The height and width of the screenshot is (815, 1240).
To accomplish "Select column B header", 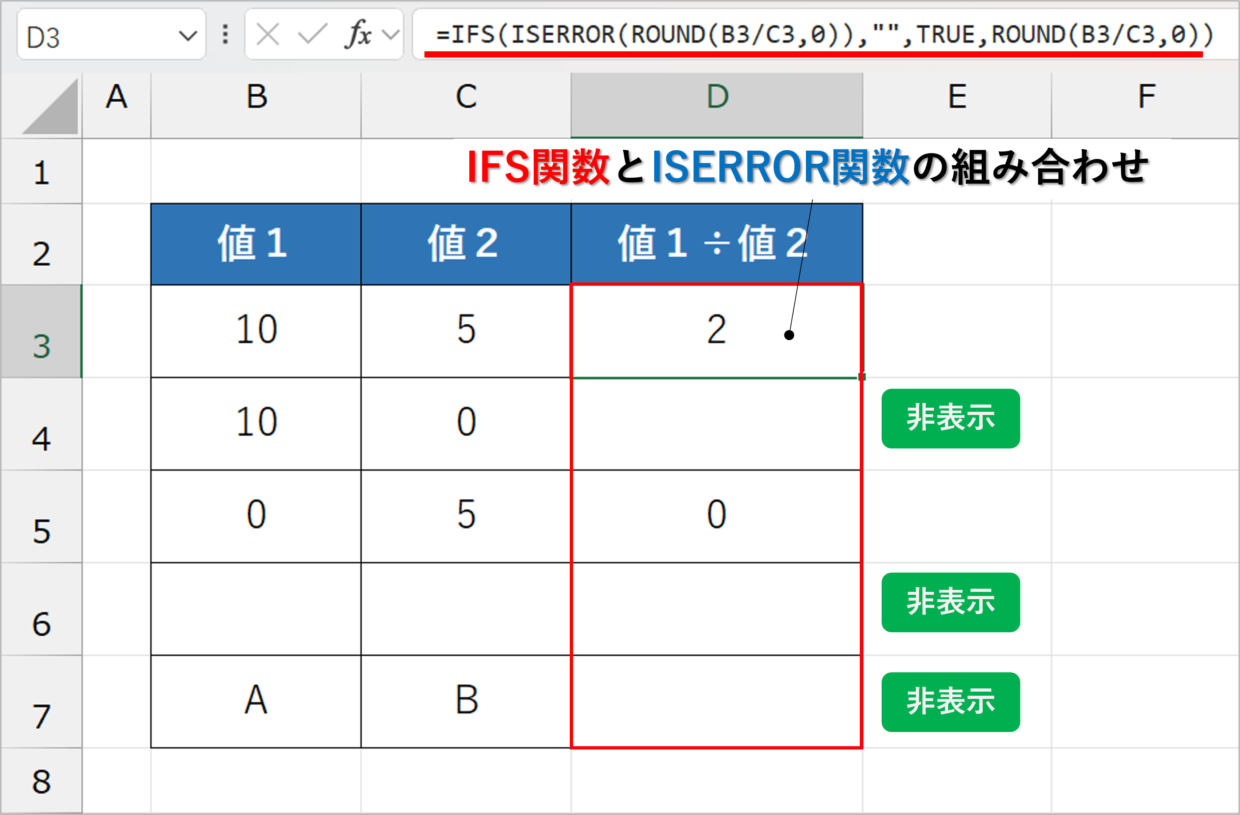I will [256, 97].
